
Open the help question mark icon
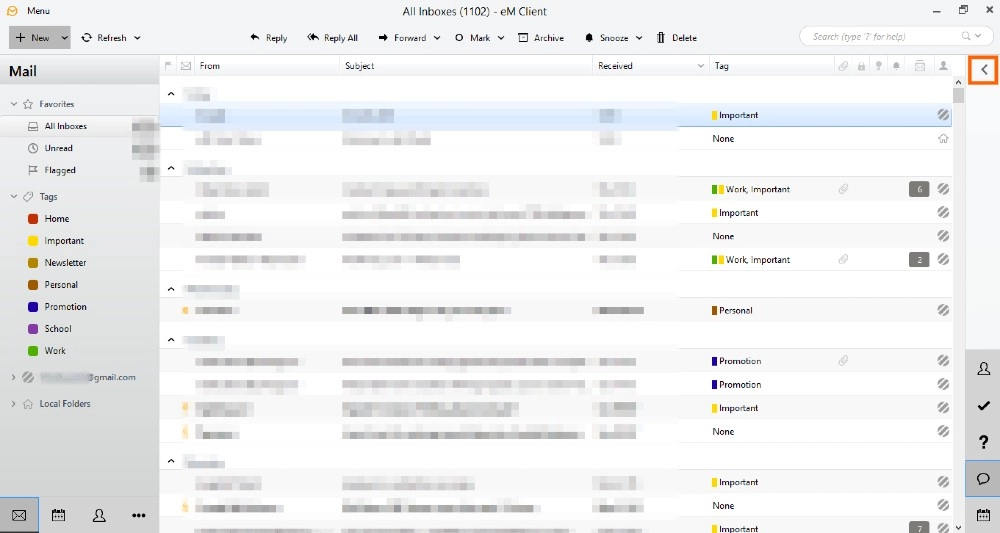pyautogui.click(x=983, y=442)
